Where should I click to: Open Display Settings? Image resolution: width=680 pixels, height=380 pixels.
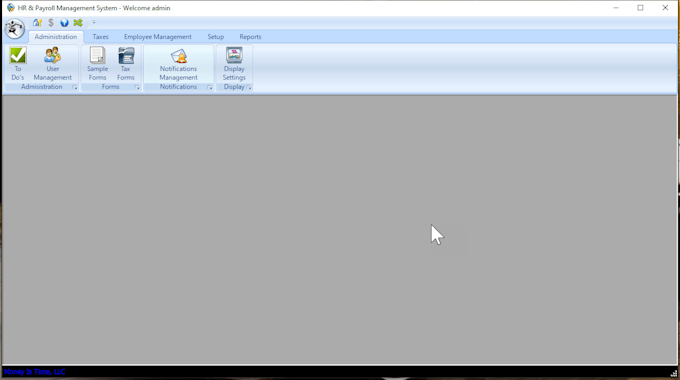(x=234, y=64)
